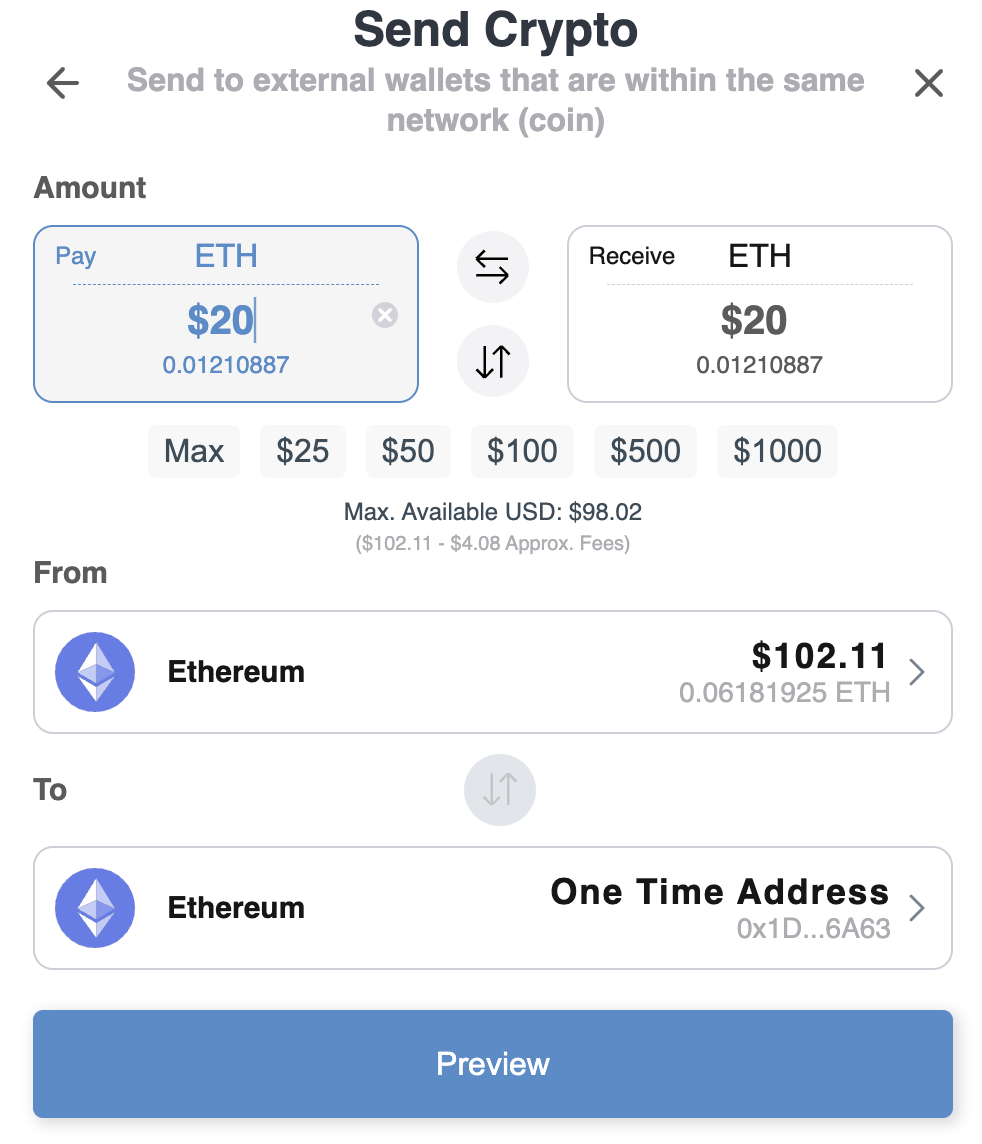Pick the $100 quick amount
The width and height of the screenshot is (982, 1144).
click(x=522, y=451)
